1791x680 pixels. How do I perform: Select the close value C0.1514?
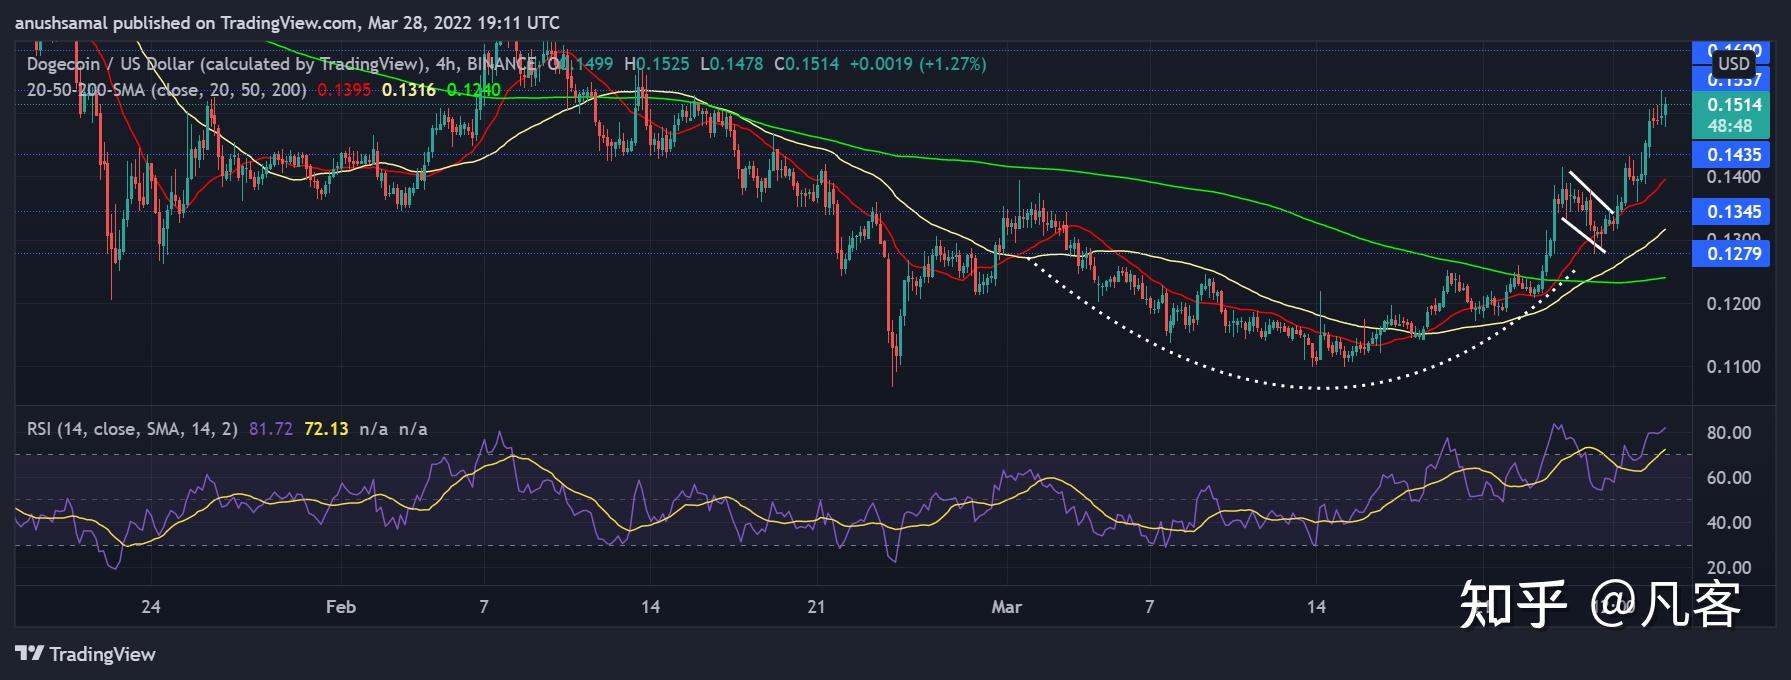[805, 64]
